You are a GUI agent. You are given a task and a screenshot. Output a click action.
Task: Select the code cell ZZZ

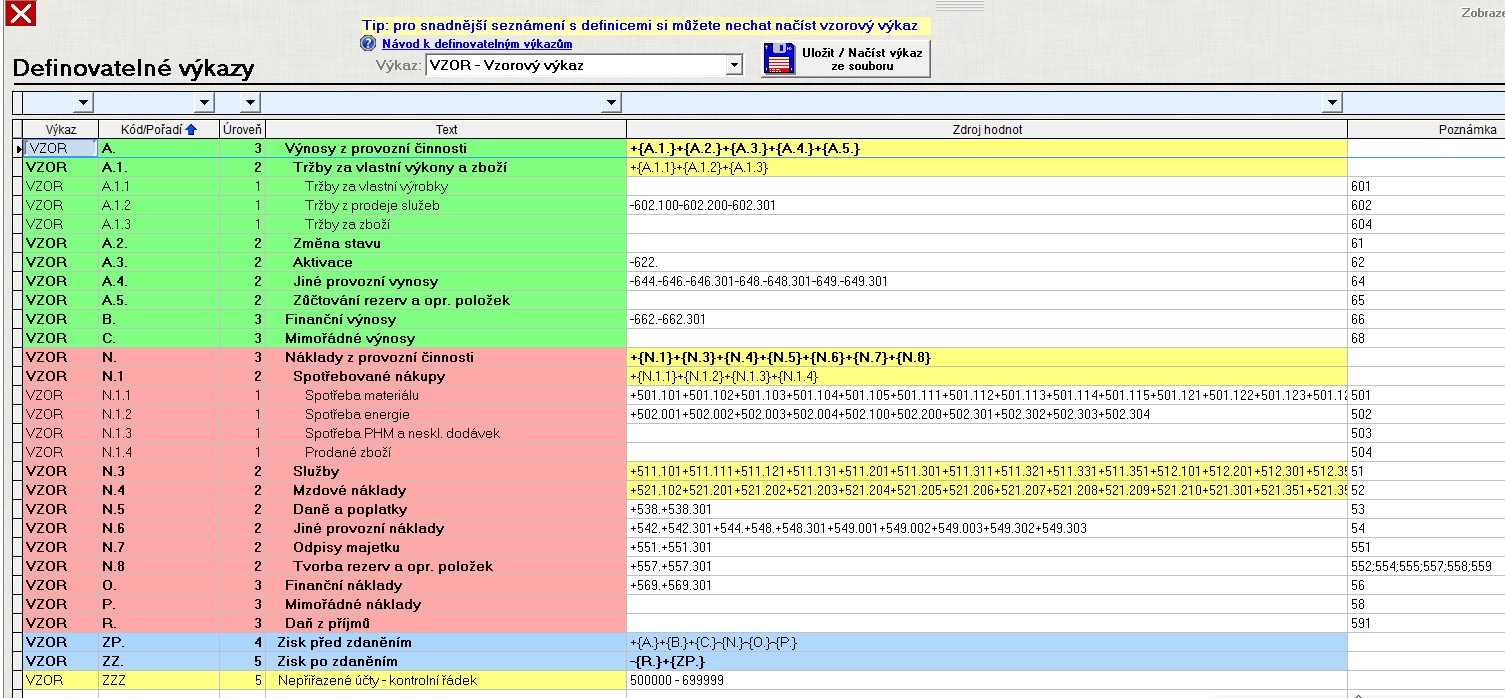tap(159, 680)
